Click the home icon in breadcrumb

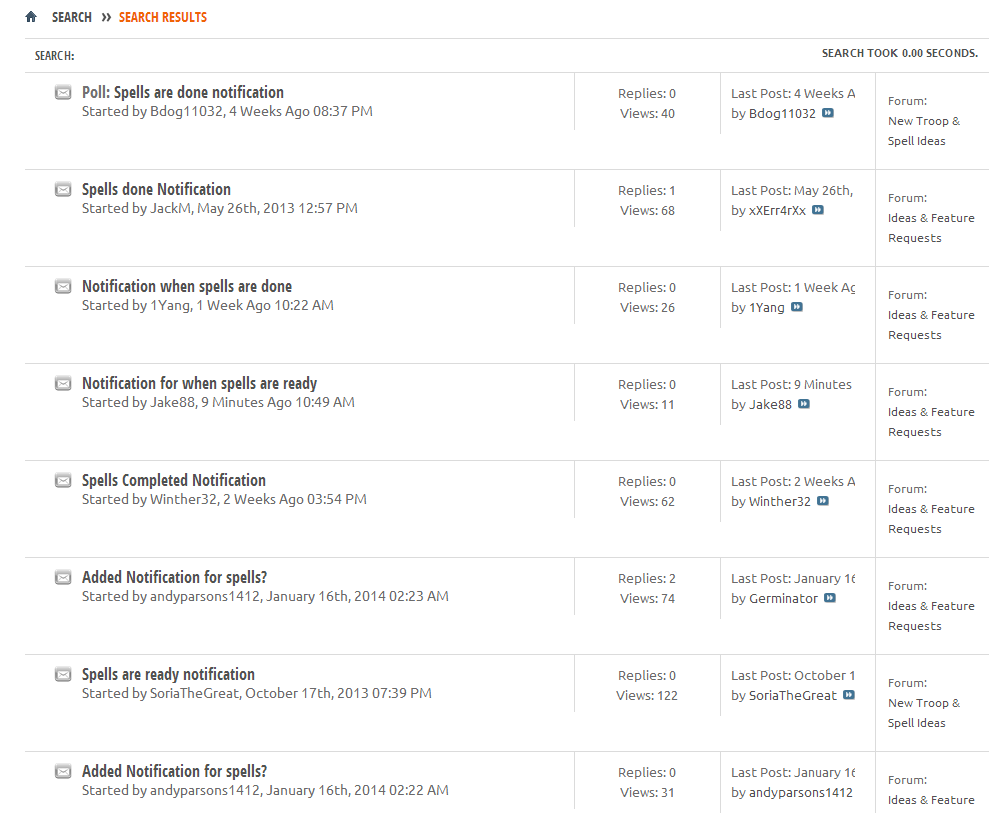(31, 17)
